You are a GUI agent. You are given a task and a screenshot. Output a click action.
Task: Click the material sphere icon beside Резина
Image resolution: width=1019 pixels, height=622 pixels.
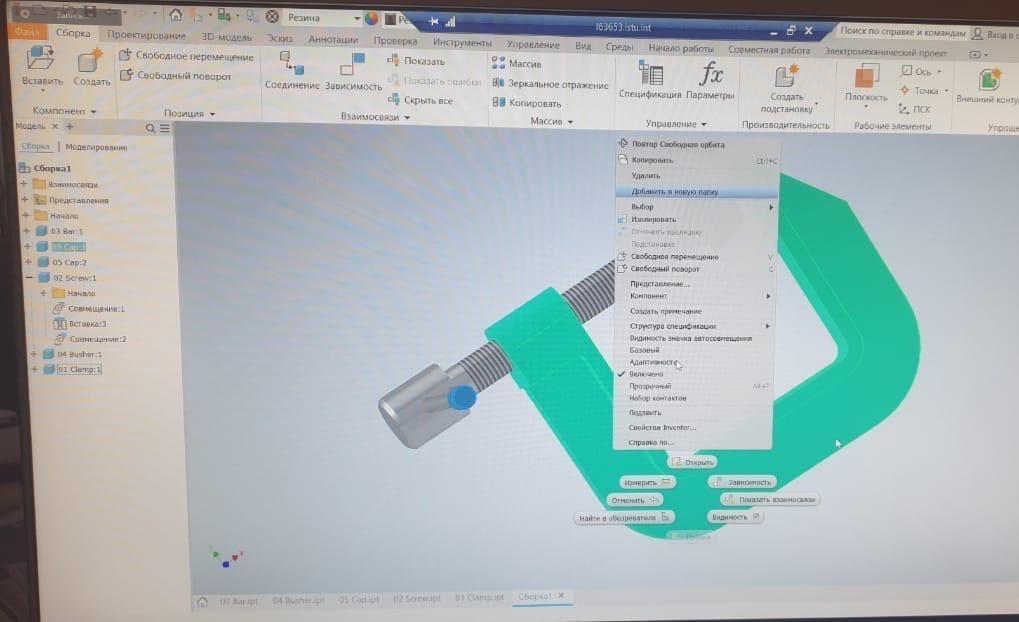pyautogui.click(x=273, y=16)
